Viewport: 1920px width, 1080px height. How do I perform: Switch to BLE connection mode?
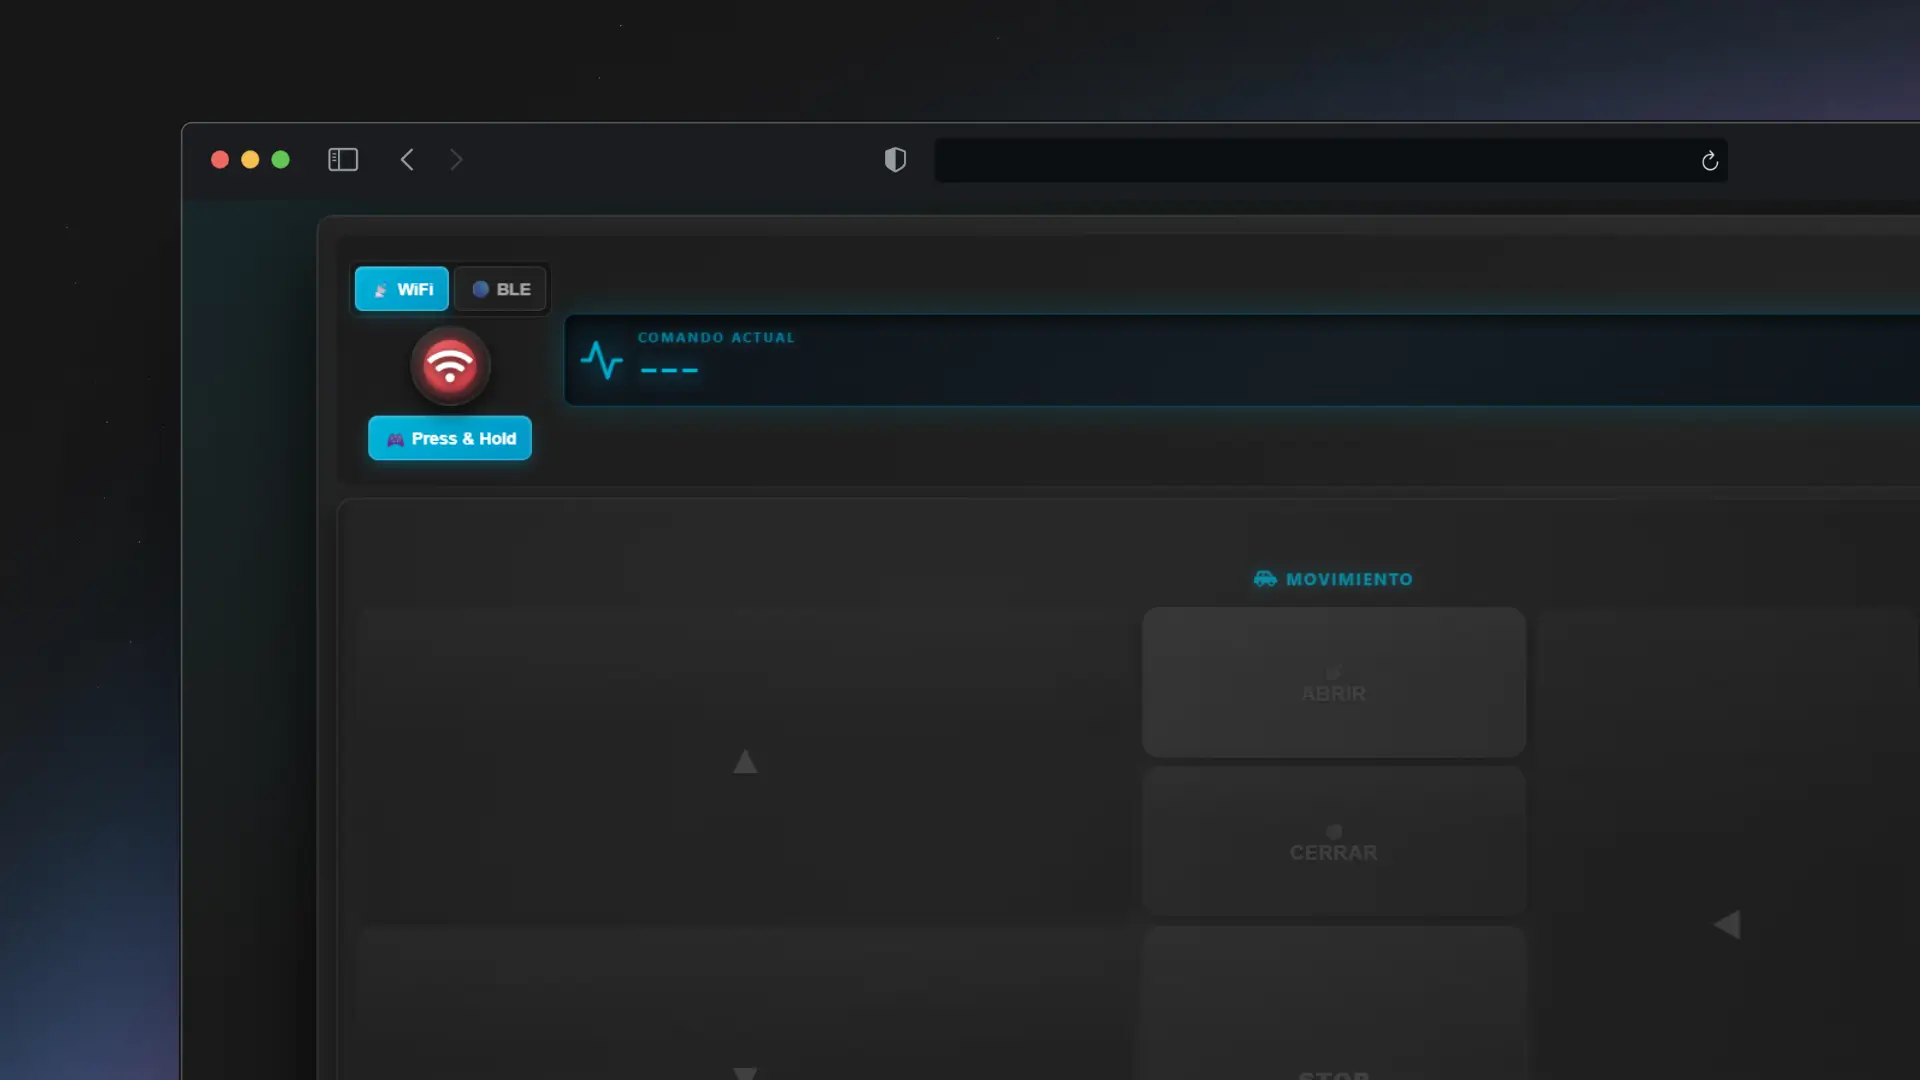(x=501, y=289)
